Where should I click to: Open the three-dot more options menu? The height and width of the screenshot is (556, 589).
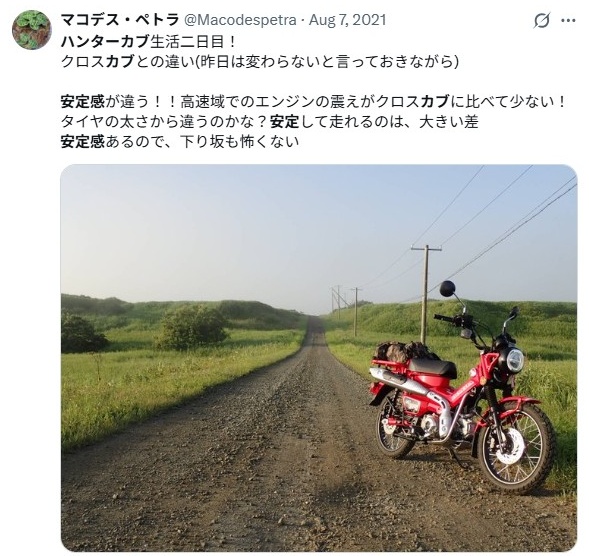568,20
